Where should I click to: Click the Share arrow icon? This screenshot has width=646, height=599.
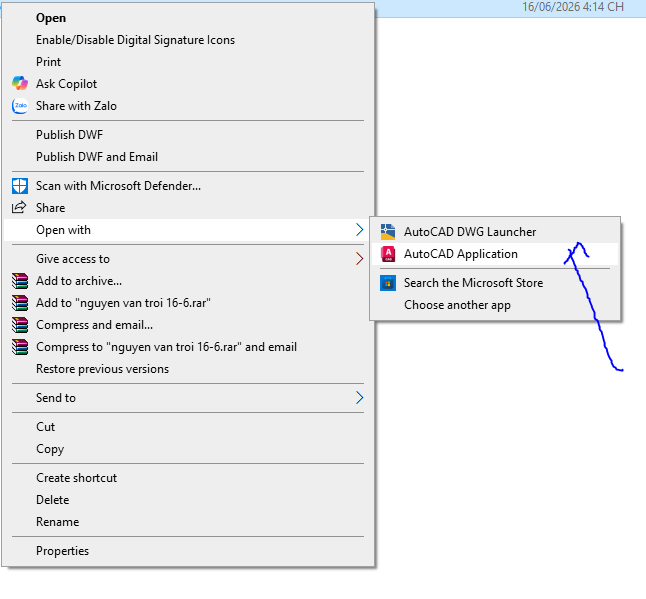pos(19,207)
